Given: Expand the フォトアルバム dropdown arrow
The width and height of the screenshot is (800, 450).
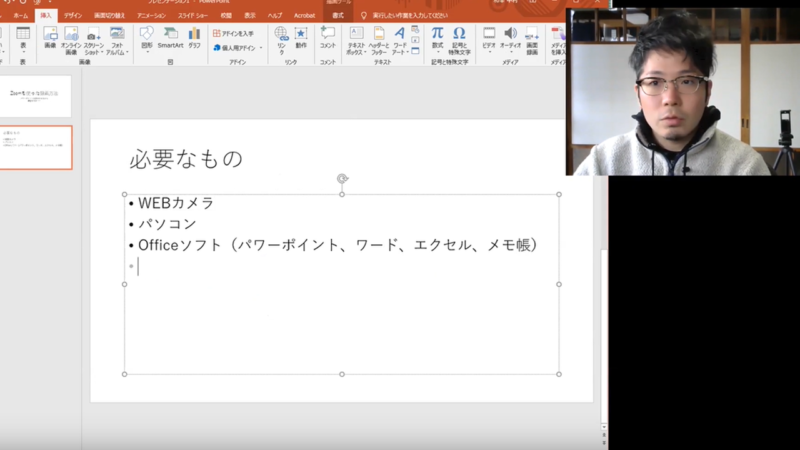Looking at the screenshot, I should point(127,52).
